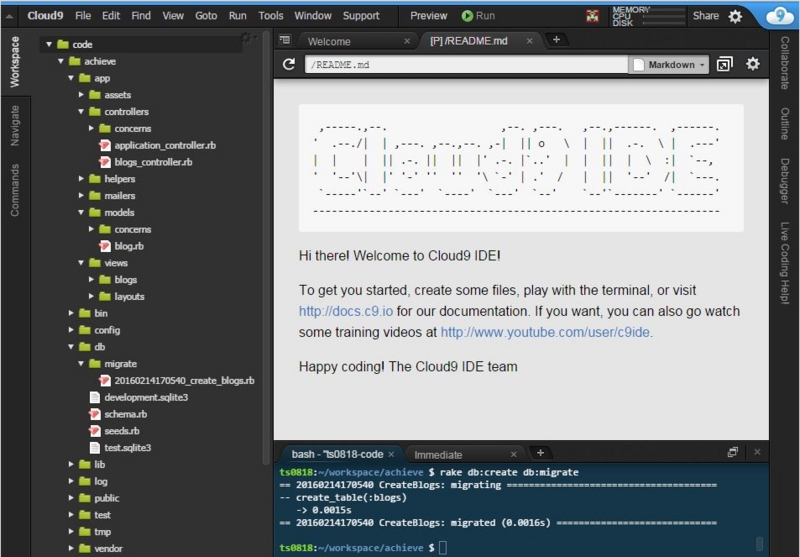
Task: Expand the assets folder
Action: click(x=81, y=95)
